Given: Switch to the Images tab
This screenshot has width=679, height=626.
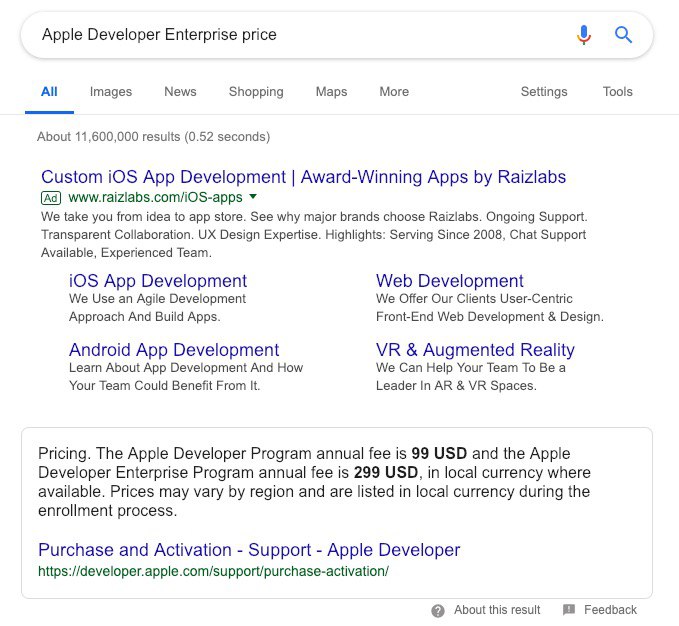Looking at the screenshot, I should click(x=111, y=92).
